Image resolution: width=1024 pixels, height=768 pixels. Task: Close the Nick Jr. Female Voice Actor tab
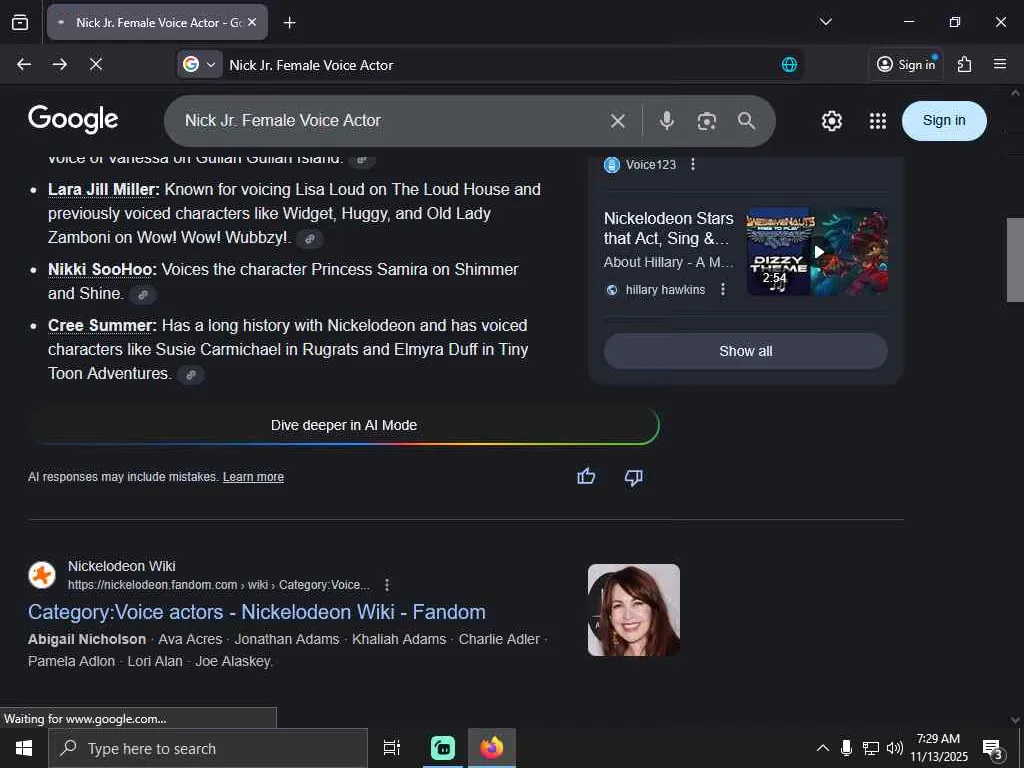pos(252,22)
